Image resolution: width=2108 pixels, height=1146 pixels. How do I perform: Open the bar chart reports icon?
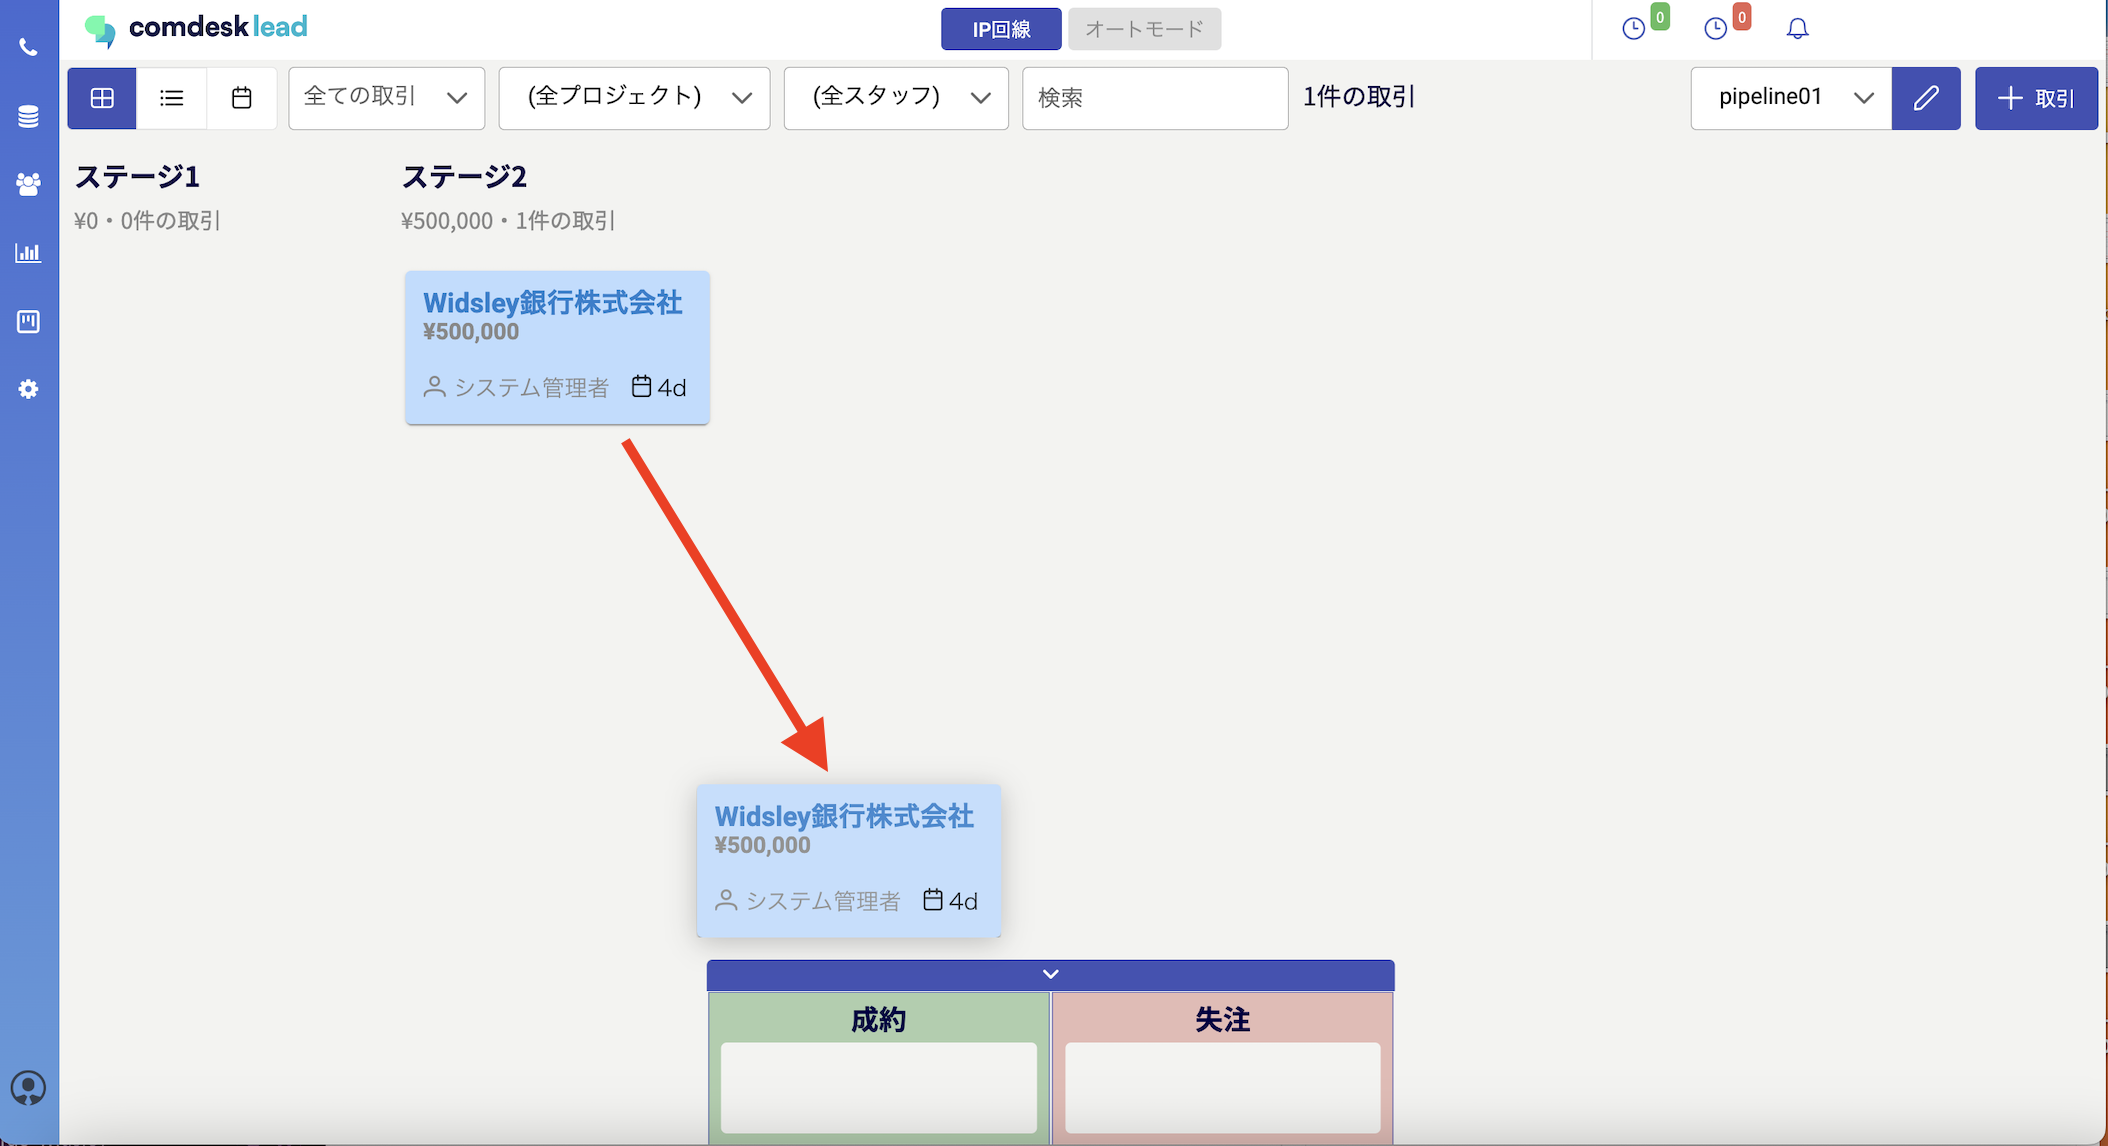(28, 252)
